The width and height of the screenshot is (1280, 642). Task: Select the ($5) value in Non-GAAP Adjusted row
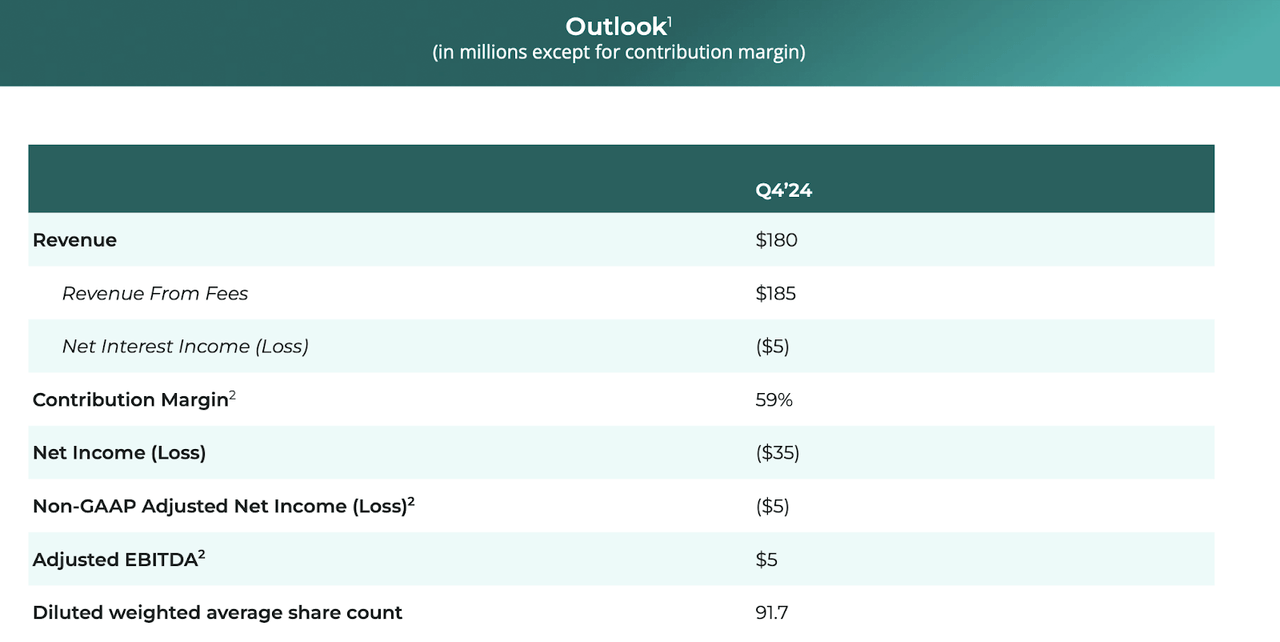coord(772,506)
